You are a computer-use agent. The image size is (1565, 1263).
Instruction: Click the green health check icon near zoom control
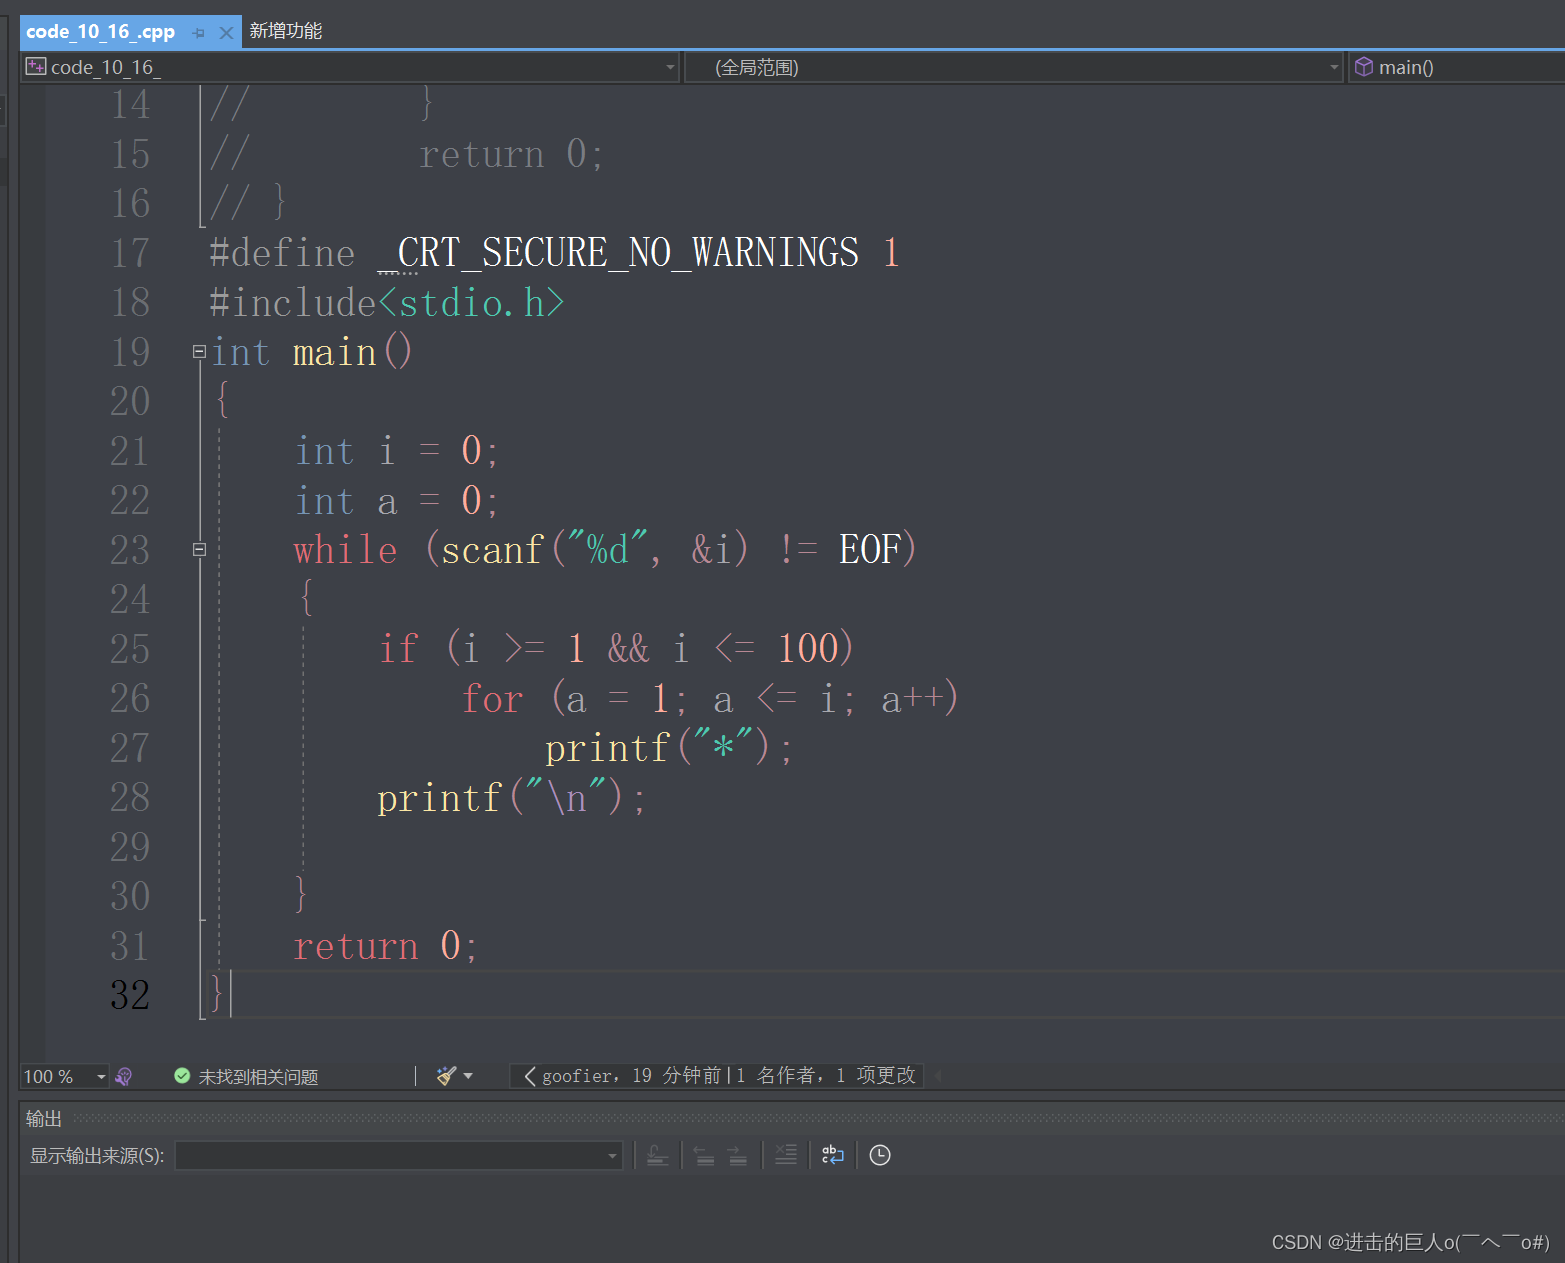tap(182, 1075)
